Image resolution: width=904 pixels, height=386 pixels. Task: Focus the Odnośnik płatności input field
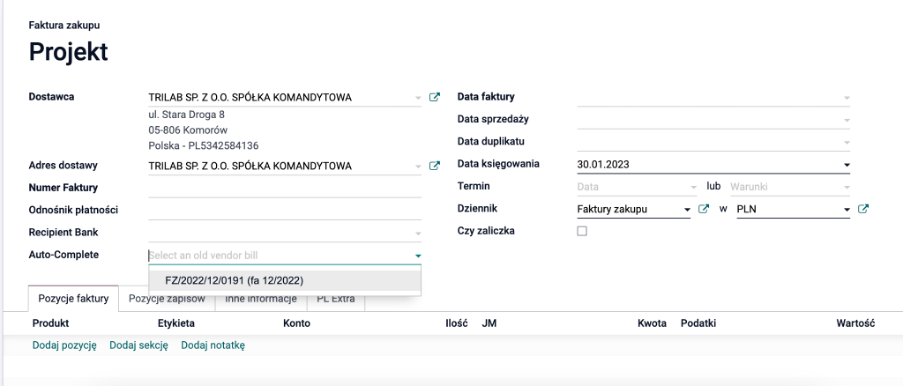285,210
